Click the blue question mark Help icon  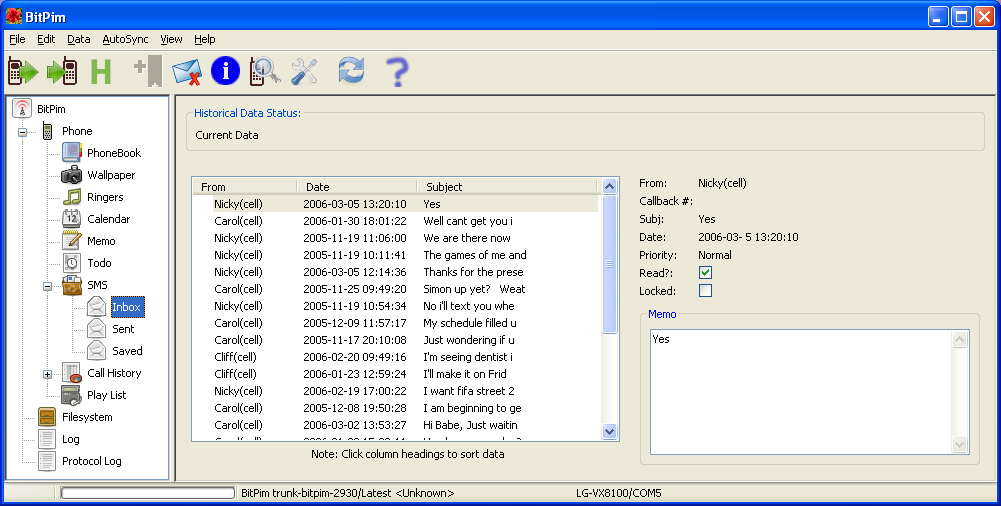(397, 71)
